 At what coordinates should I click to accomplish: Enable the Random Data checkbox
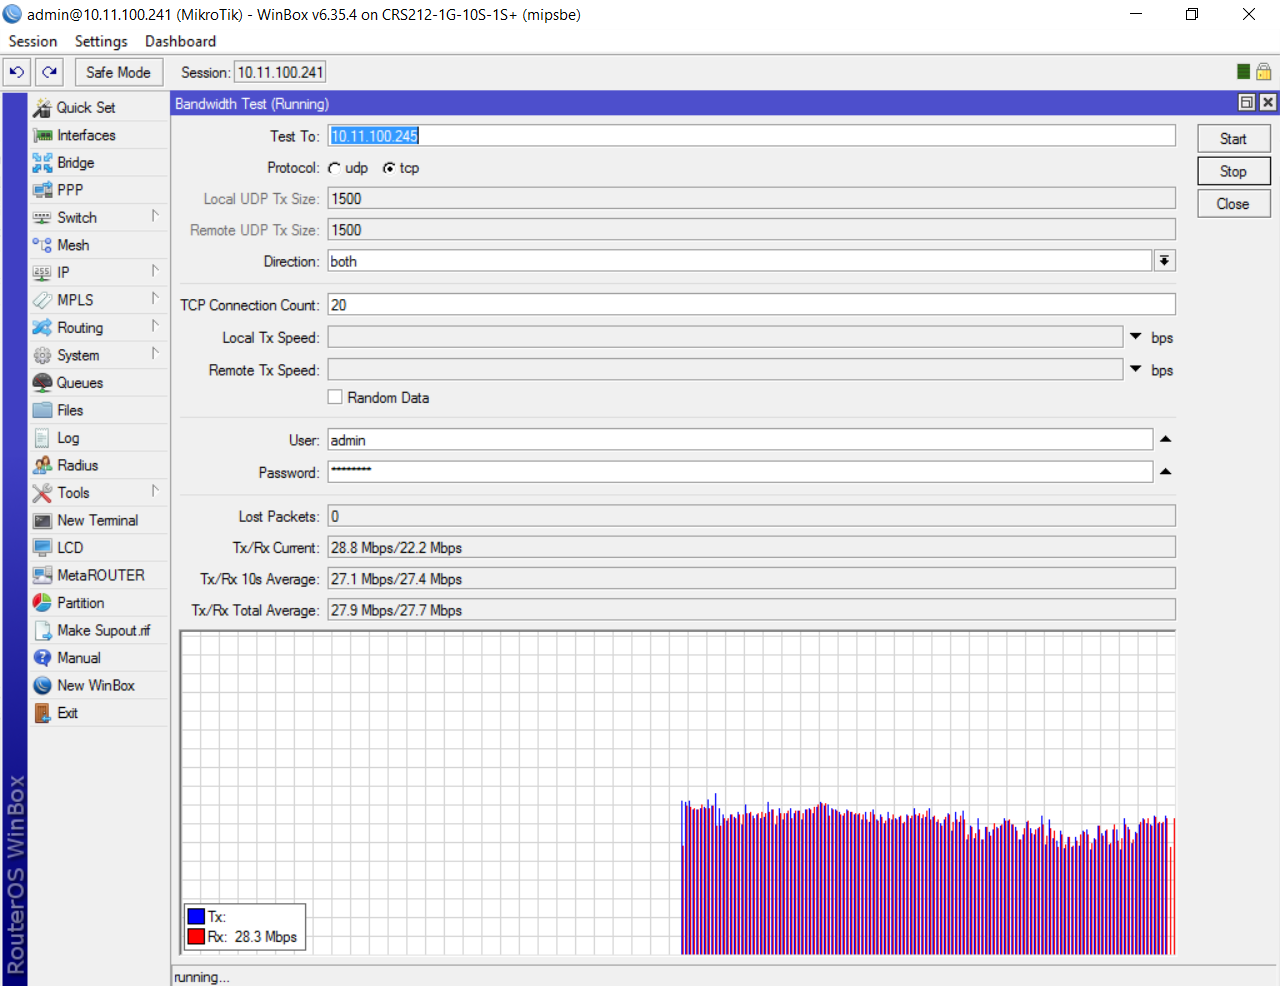pos(335,397)
